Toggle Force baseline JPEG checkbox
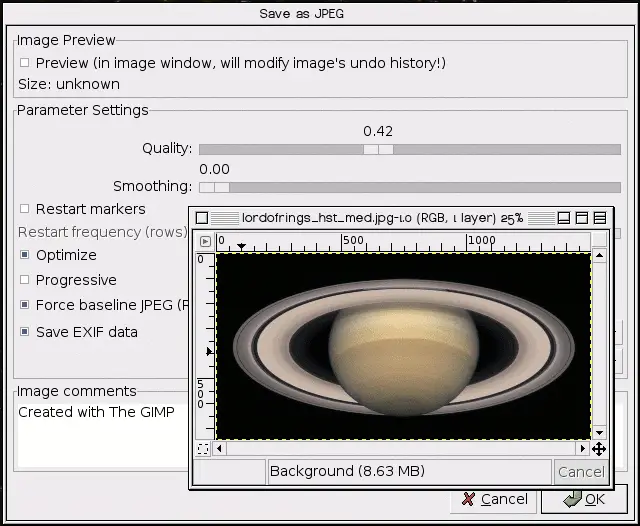This screenshot has height=526, width=640. pyautogui.click(x=25, y=305)
